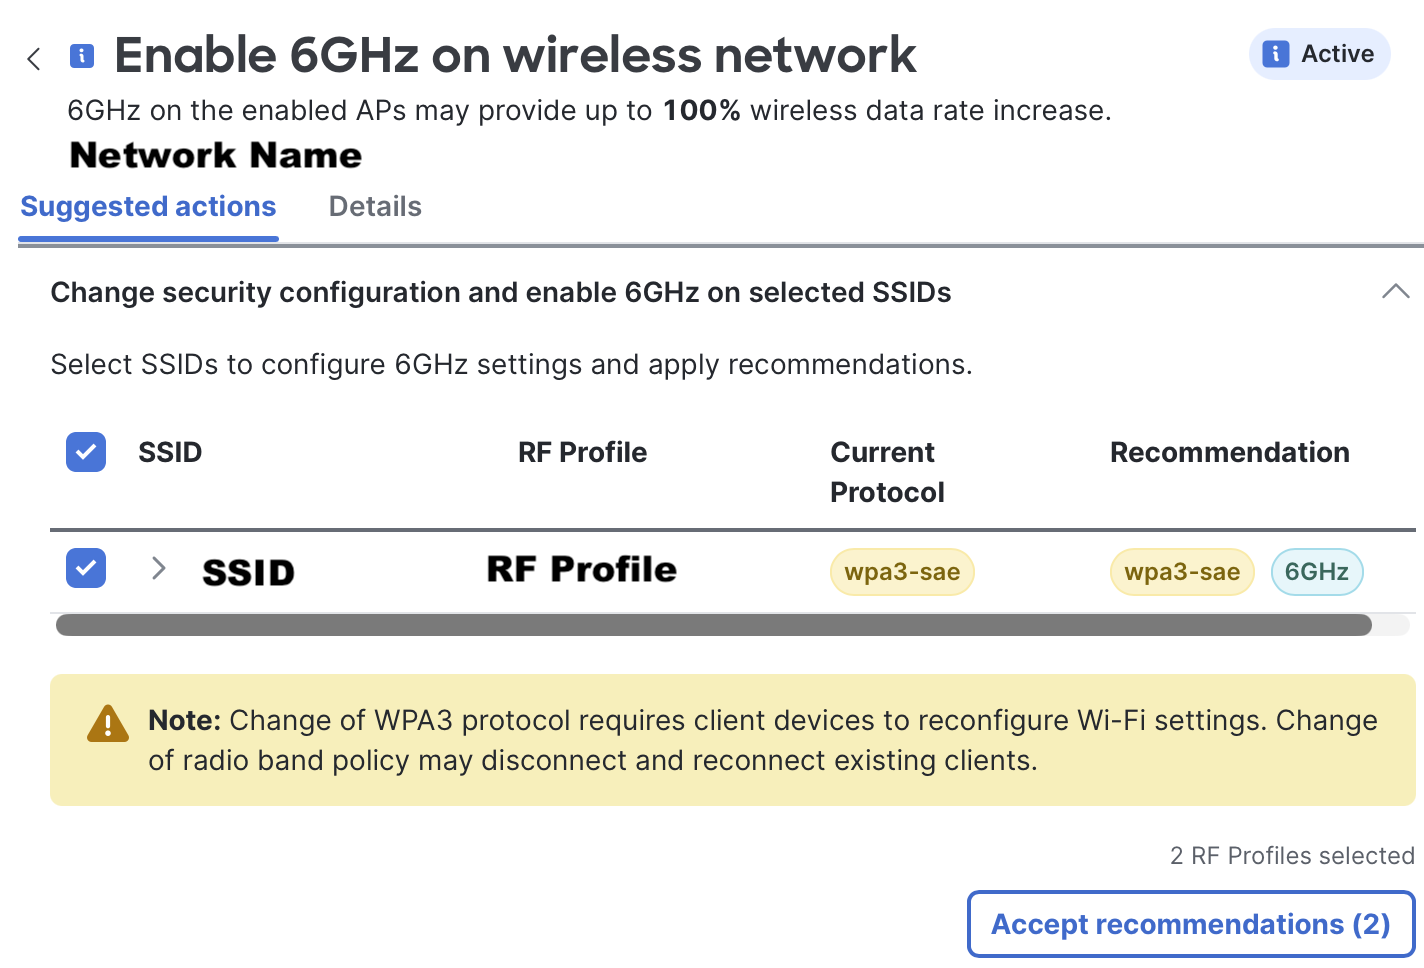Click the 2 RF Profiles selected text

[x=1291, y=855]
